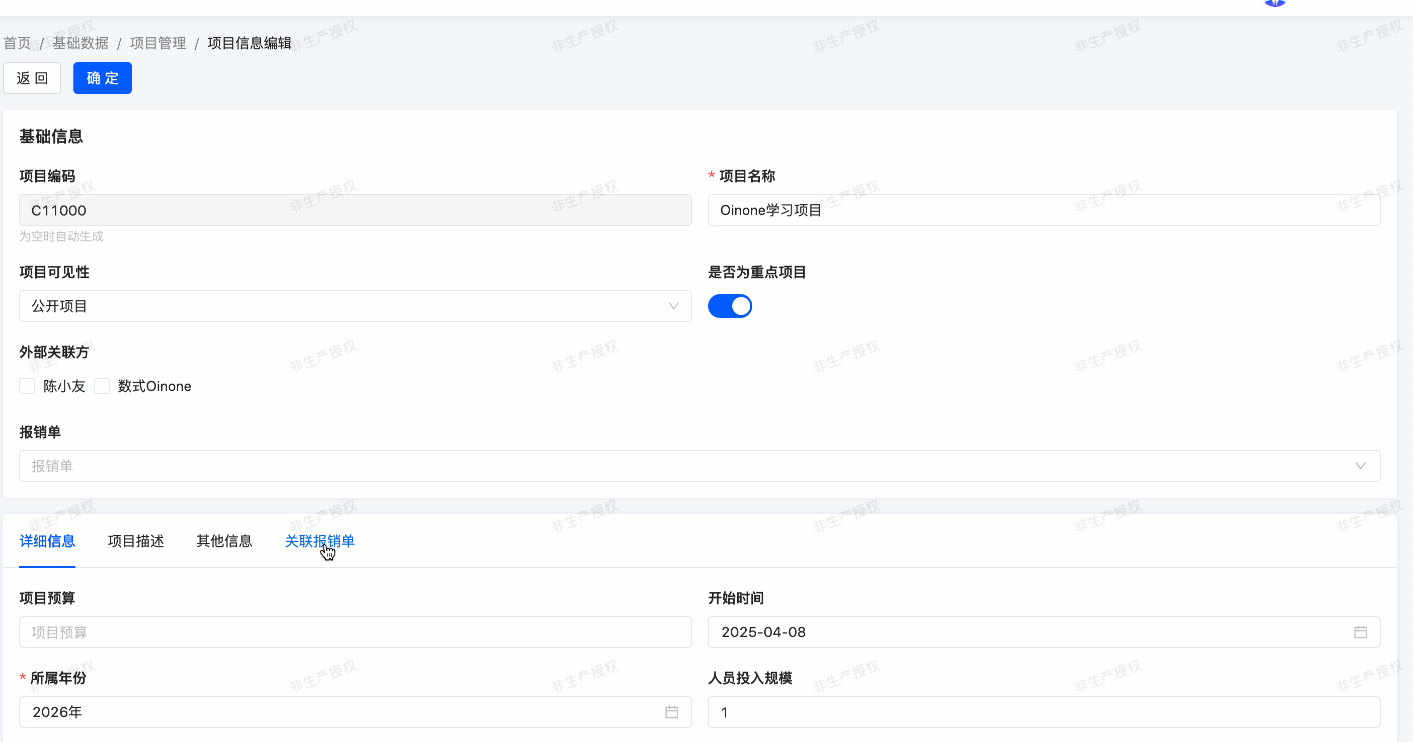
Task: Focus the 项目名称 input field
Action: tap(1043, 210)
